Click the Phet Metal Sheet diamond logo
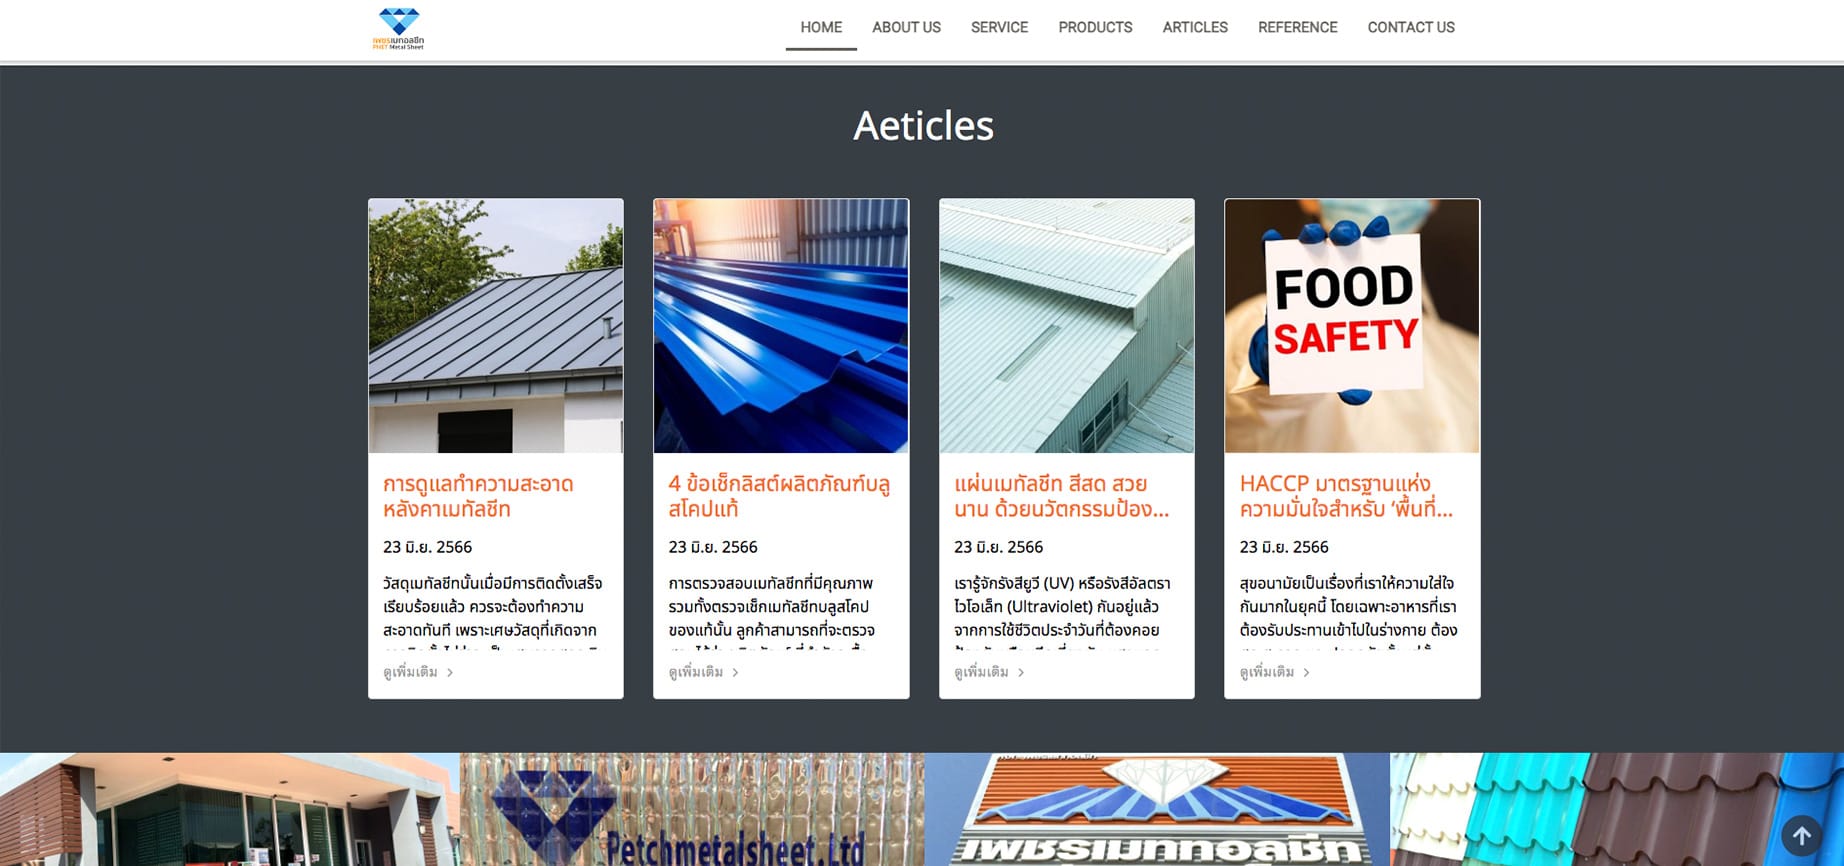 pos(399,29)
